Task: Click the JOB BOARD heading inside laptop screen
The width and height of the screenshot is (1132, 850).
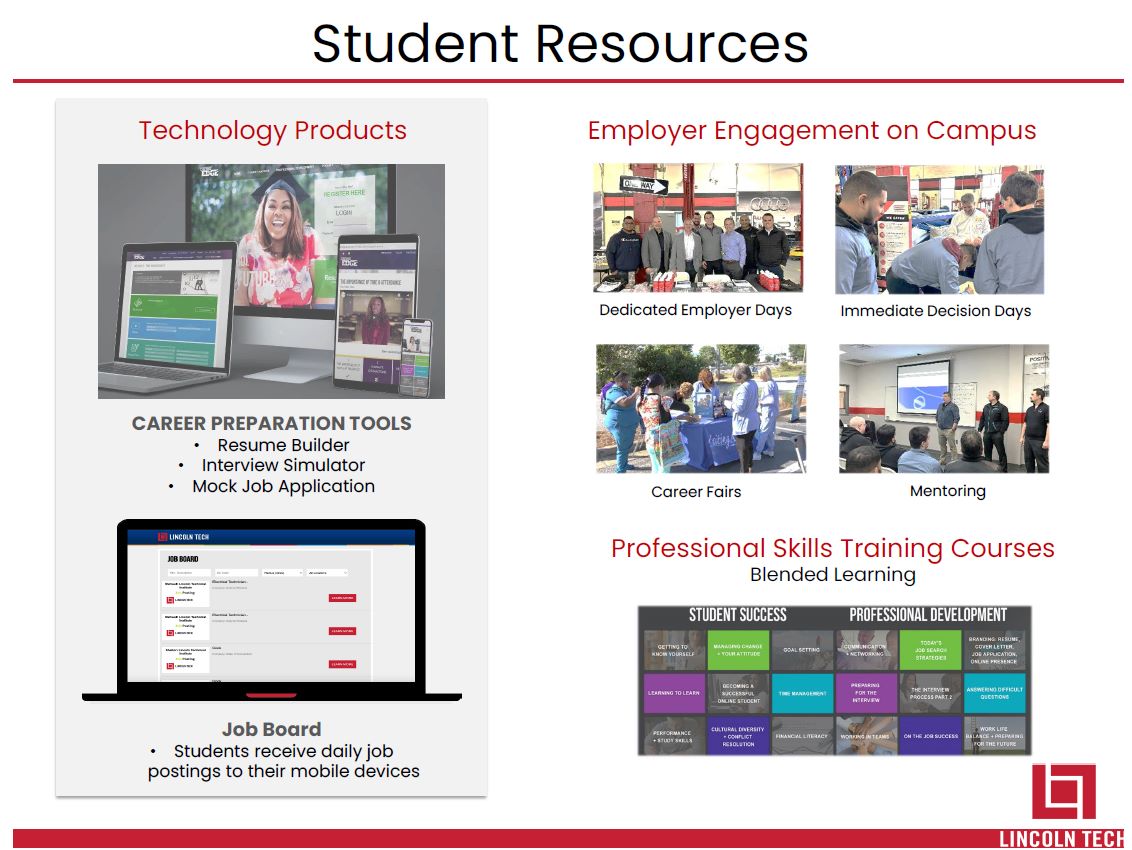Action: click(183, 559)
